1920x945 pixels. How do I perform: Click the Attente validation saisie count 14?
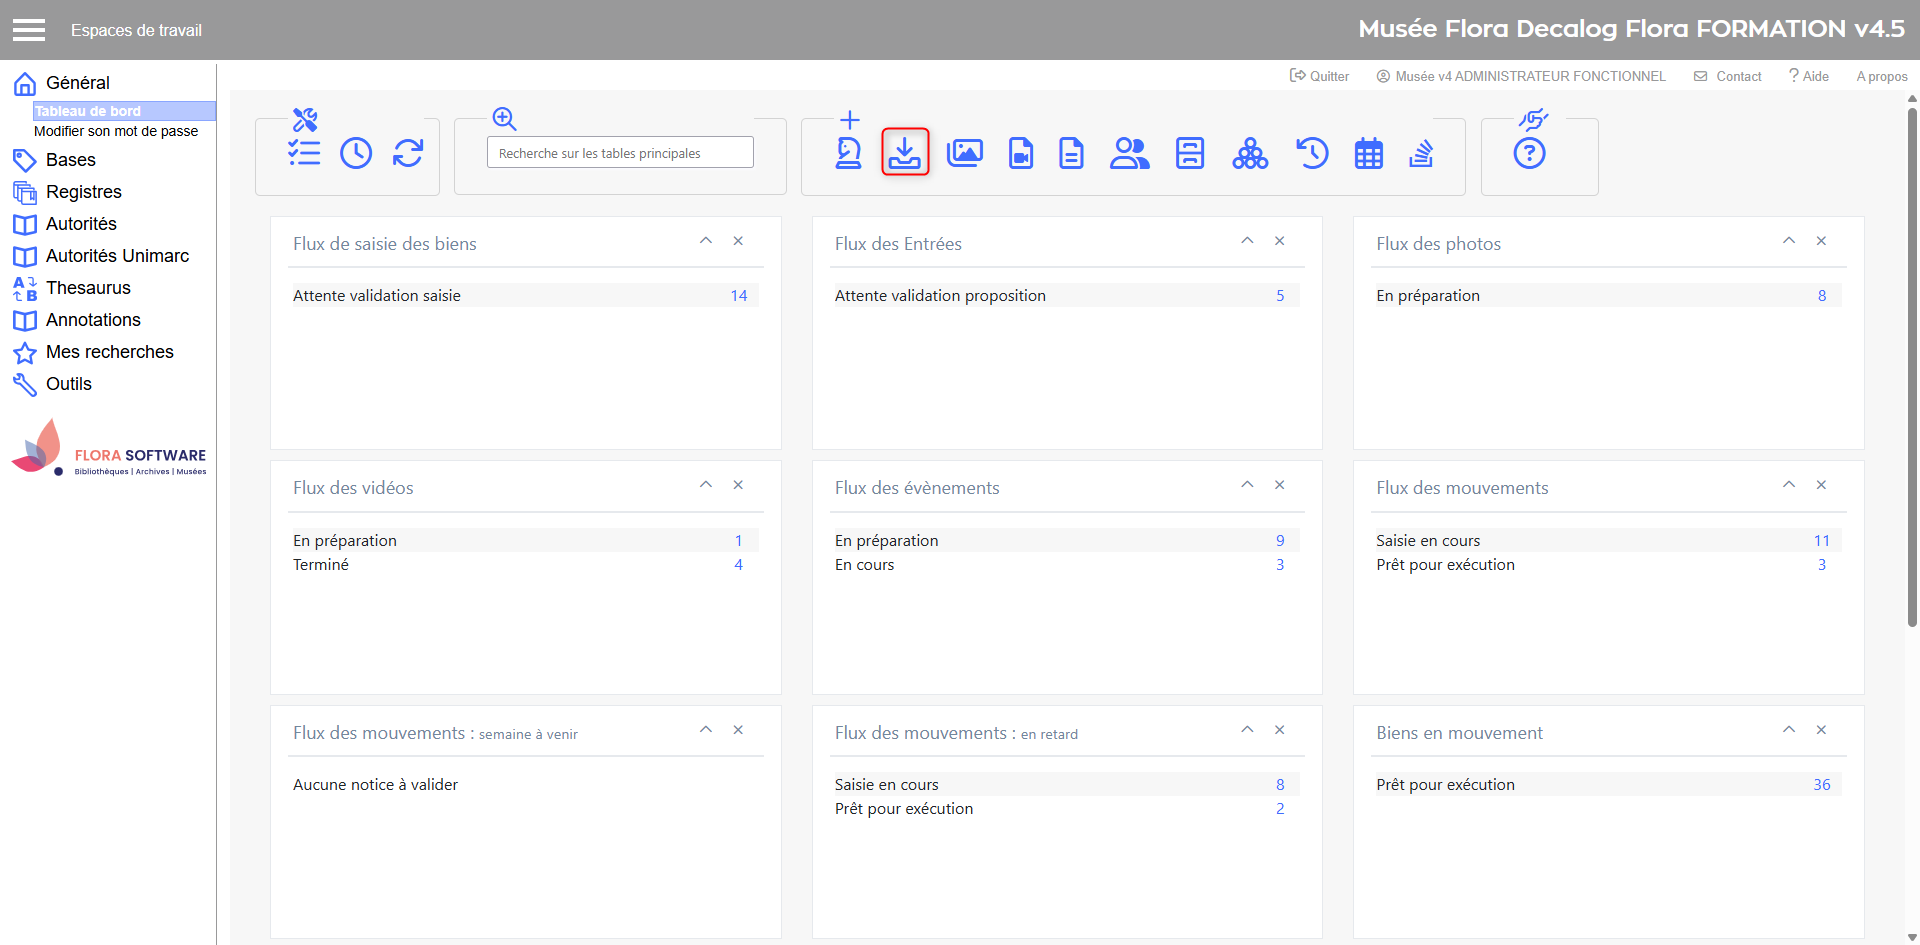[x=738, y=295]
